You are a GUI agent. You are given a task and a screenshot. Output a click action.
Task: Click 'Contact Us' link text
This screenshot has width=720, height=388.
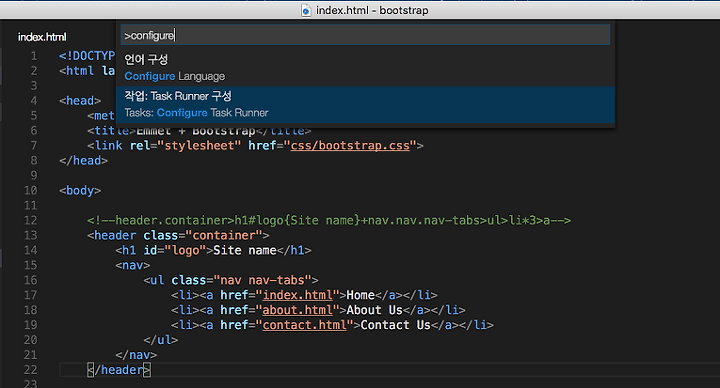pyautogui.click(x=395, y=325)
